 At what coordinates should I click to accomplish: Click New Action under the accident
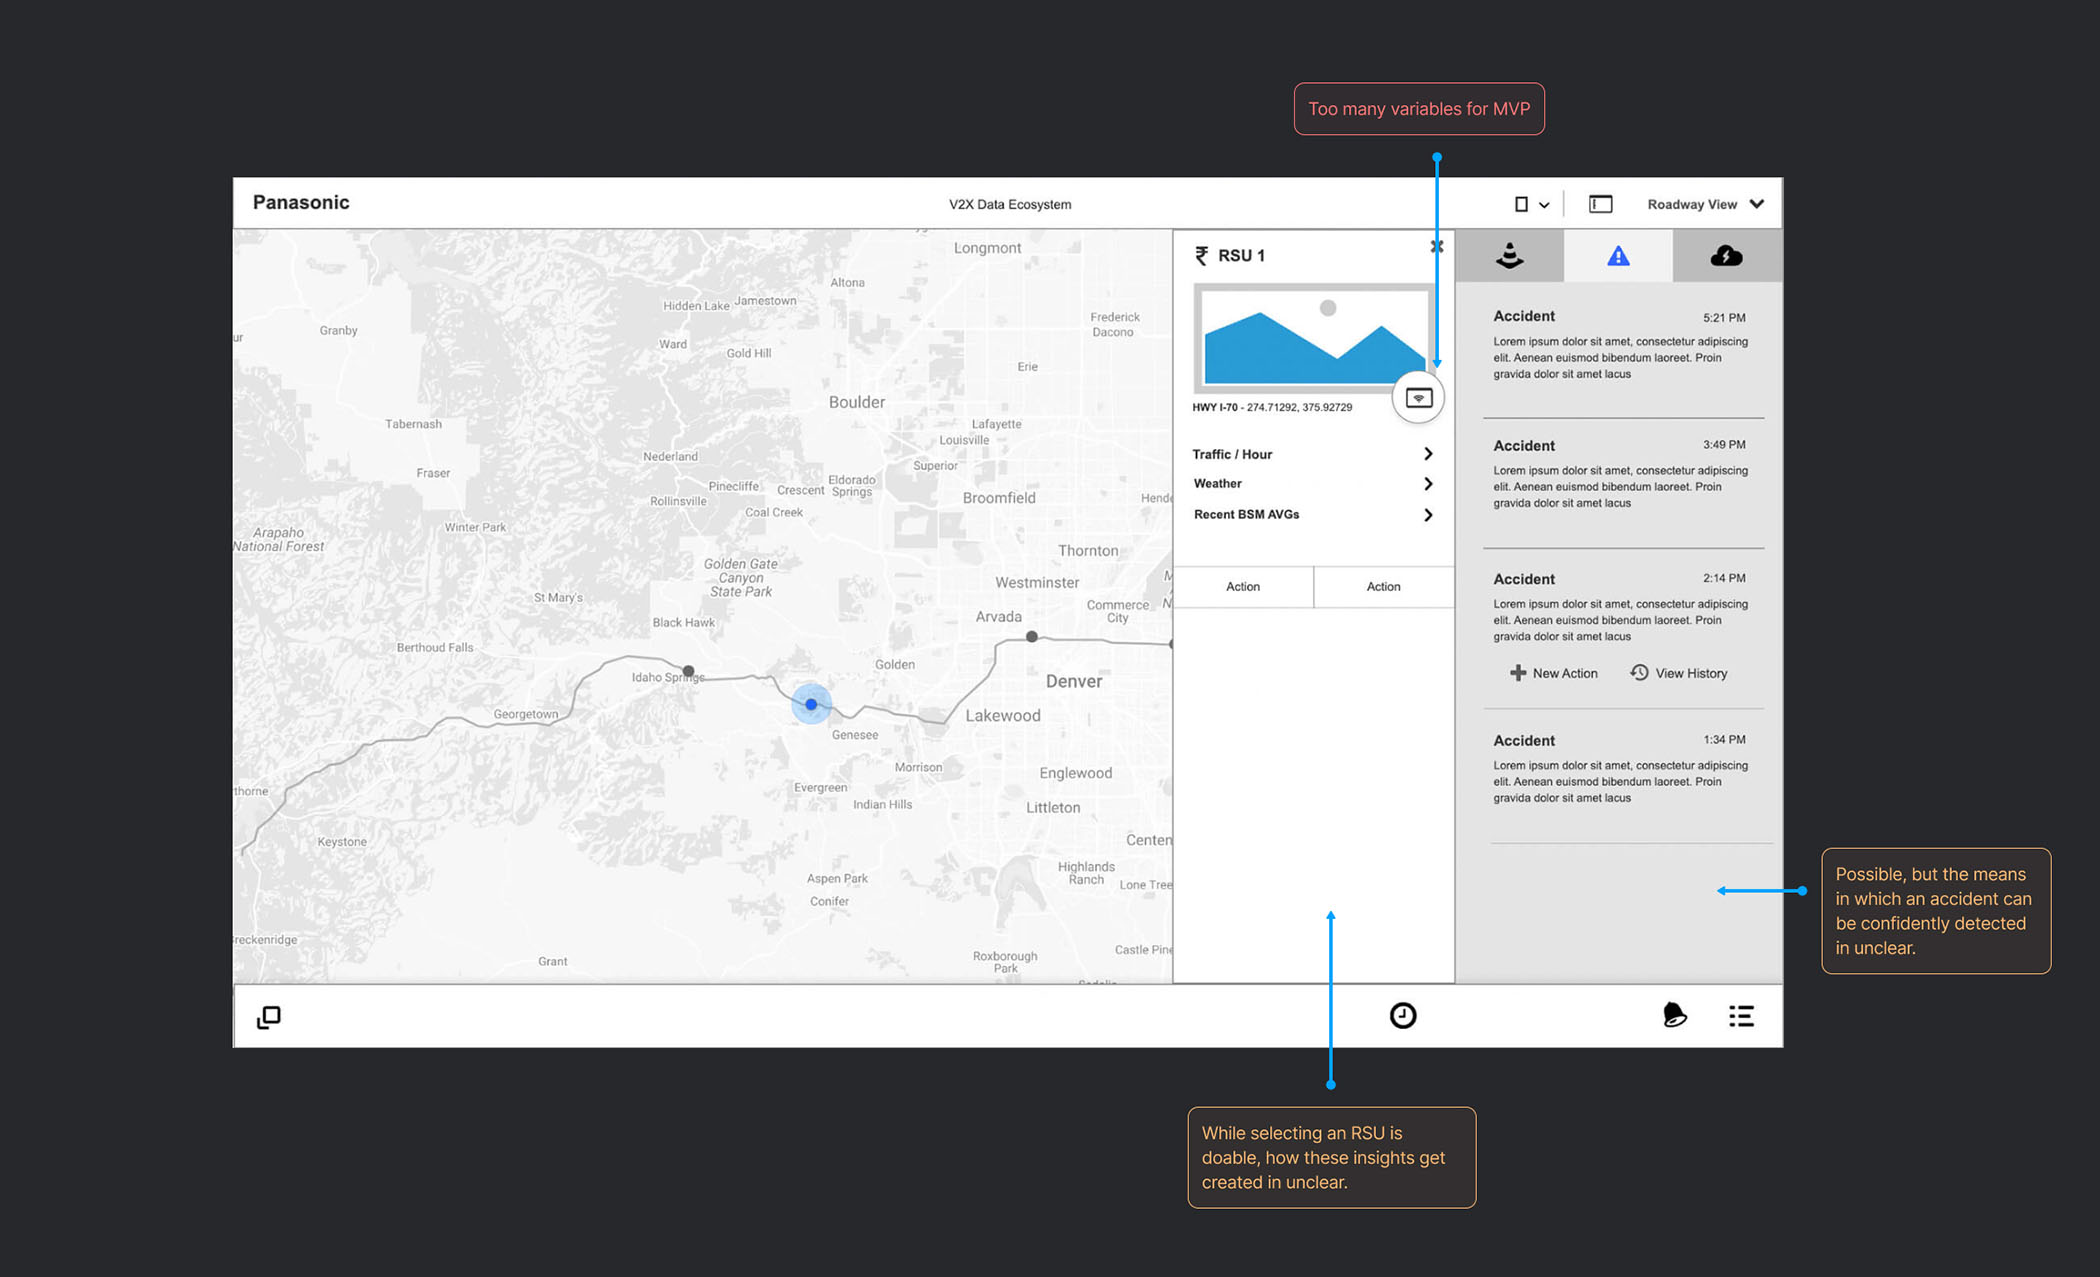[x=1553, y=673]
